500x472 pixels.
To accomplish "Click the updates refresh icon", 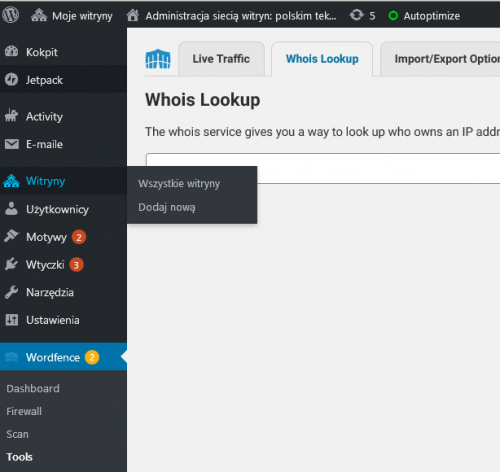I will [x=357, y=15].
